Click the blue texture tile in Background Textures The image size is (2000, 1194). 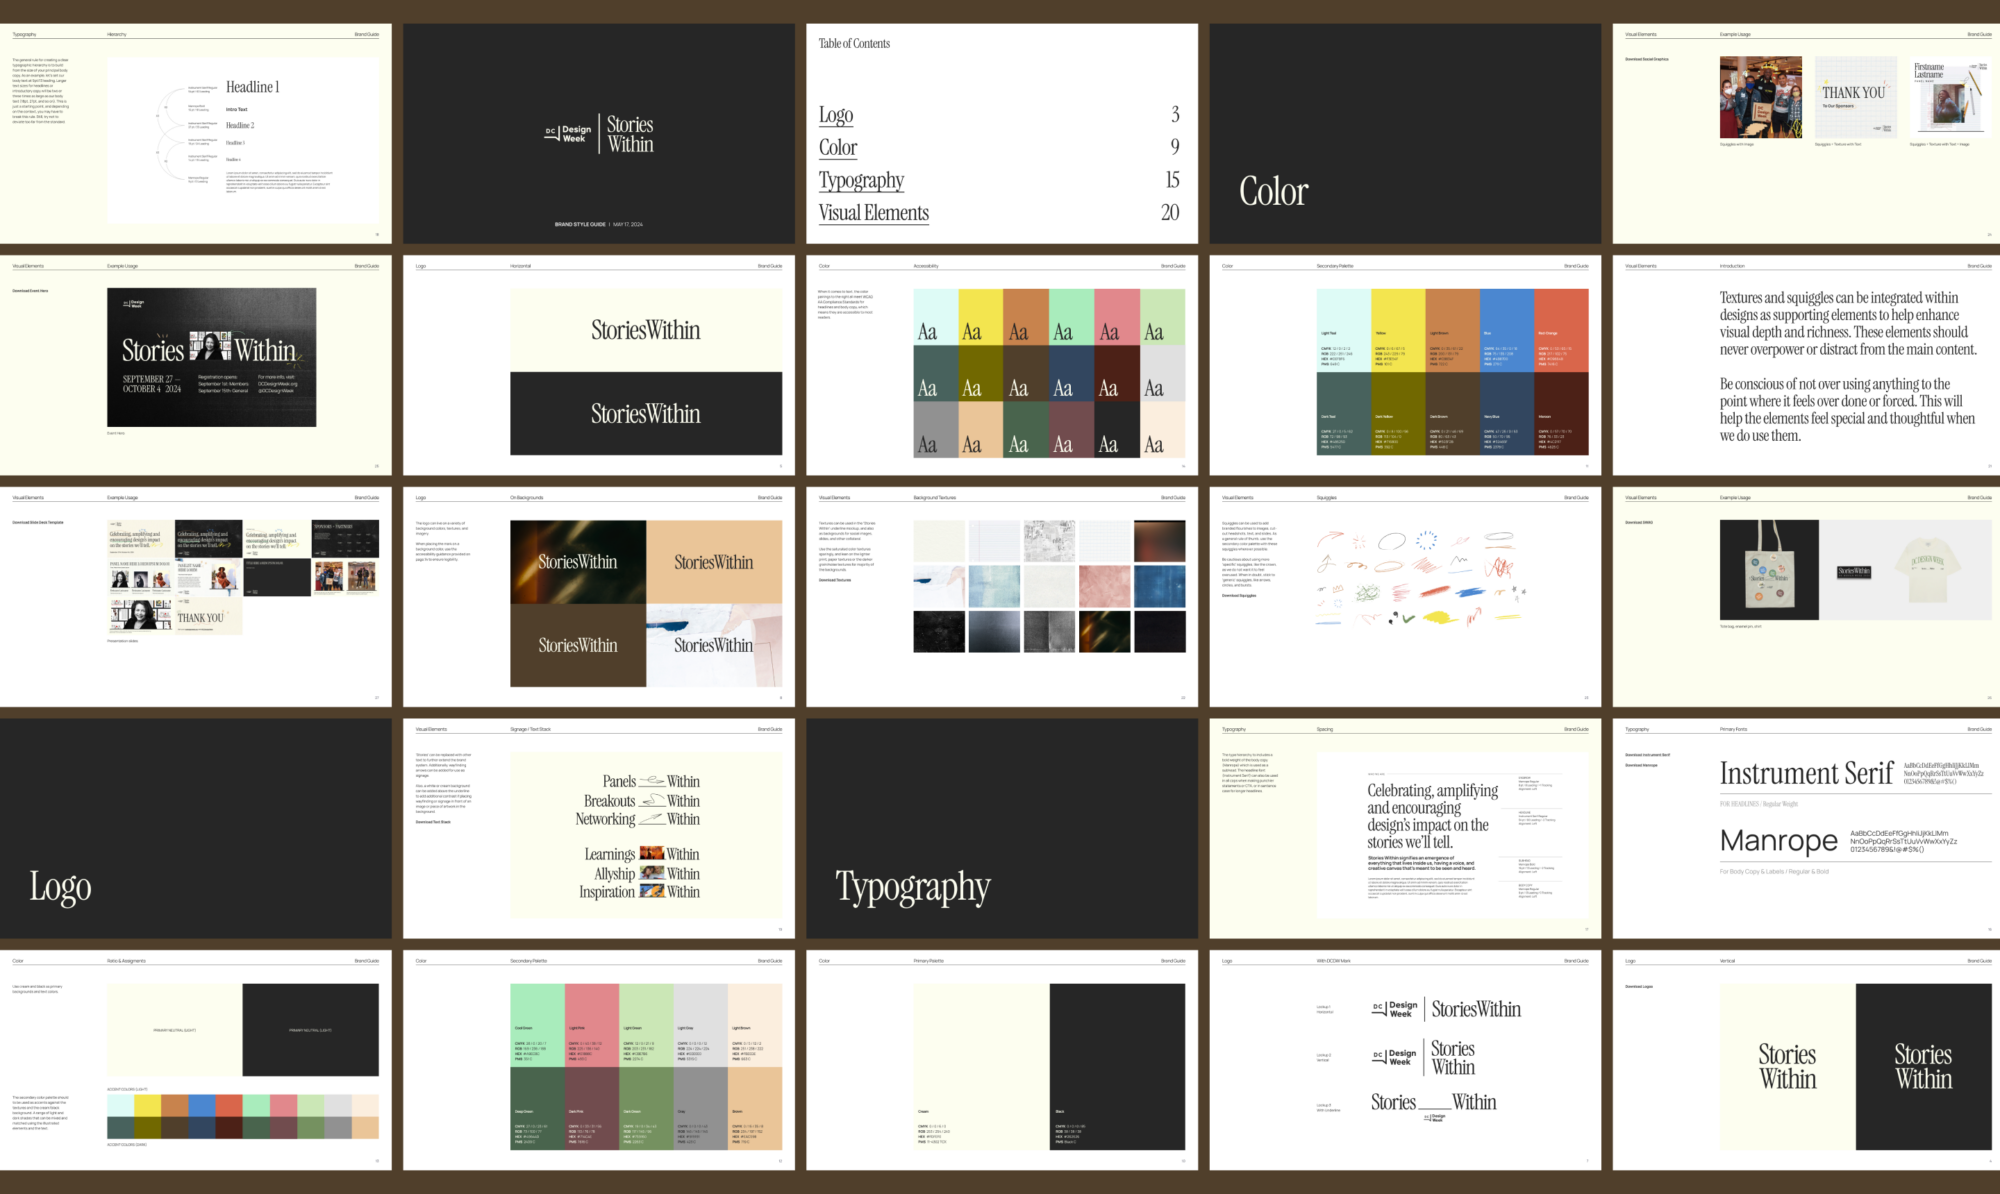point(1160,586)
